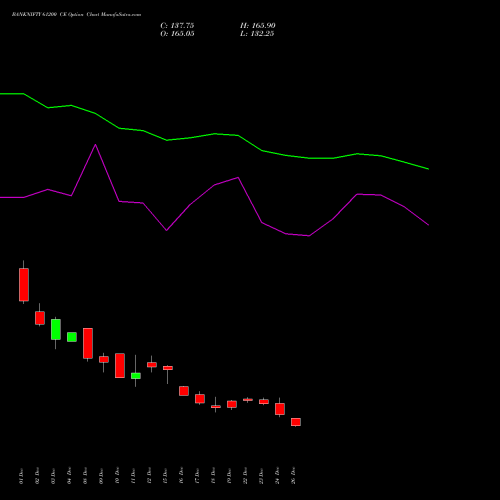This screenshot has height=500, width=500.
Task: Click the green candle for 03 Dec
Action: click(x=56, y=329)
